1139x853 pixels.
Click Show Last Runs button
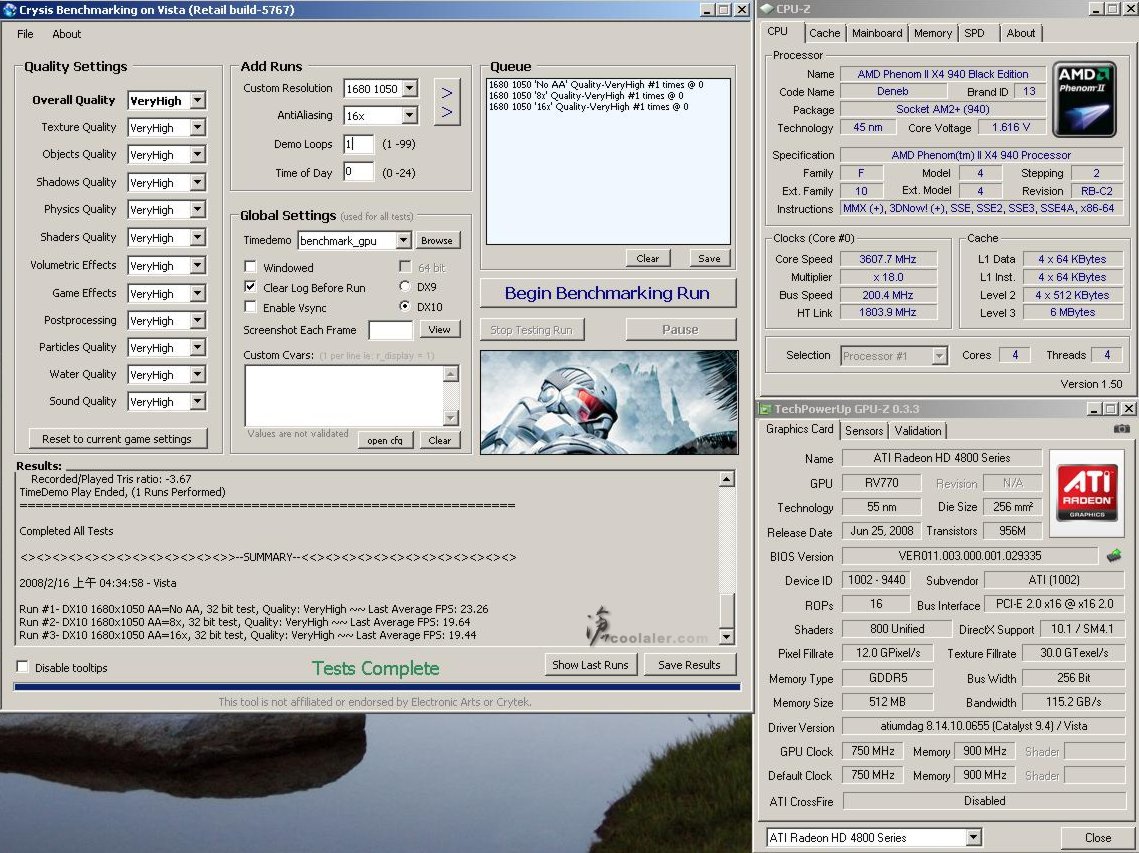[590, 664]
